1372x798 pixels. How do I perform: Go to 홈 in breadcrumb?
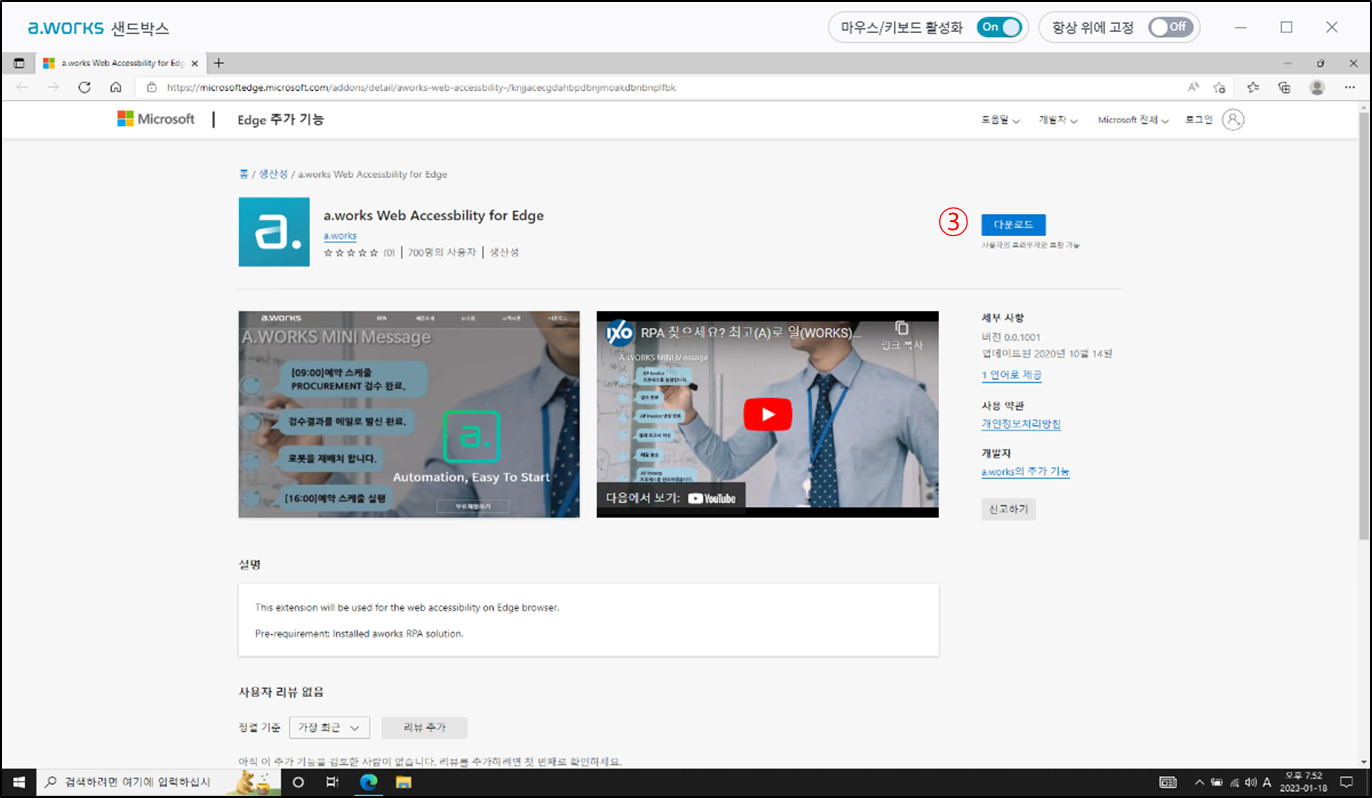point(243,174)
